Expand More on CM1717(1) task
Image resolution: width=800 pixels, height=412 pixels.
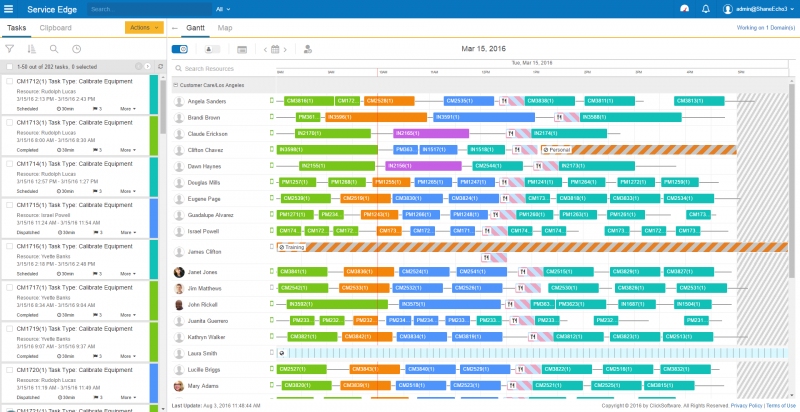pyautogui.click(x=128, y=315)
